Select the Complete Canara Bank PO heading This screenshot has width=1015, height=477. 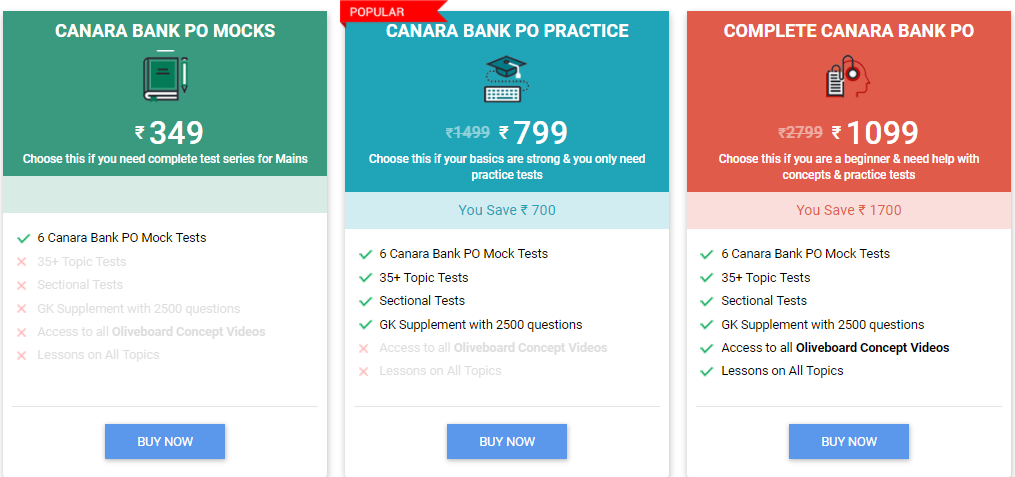849,30
